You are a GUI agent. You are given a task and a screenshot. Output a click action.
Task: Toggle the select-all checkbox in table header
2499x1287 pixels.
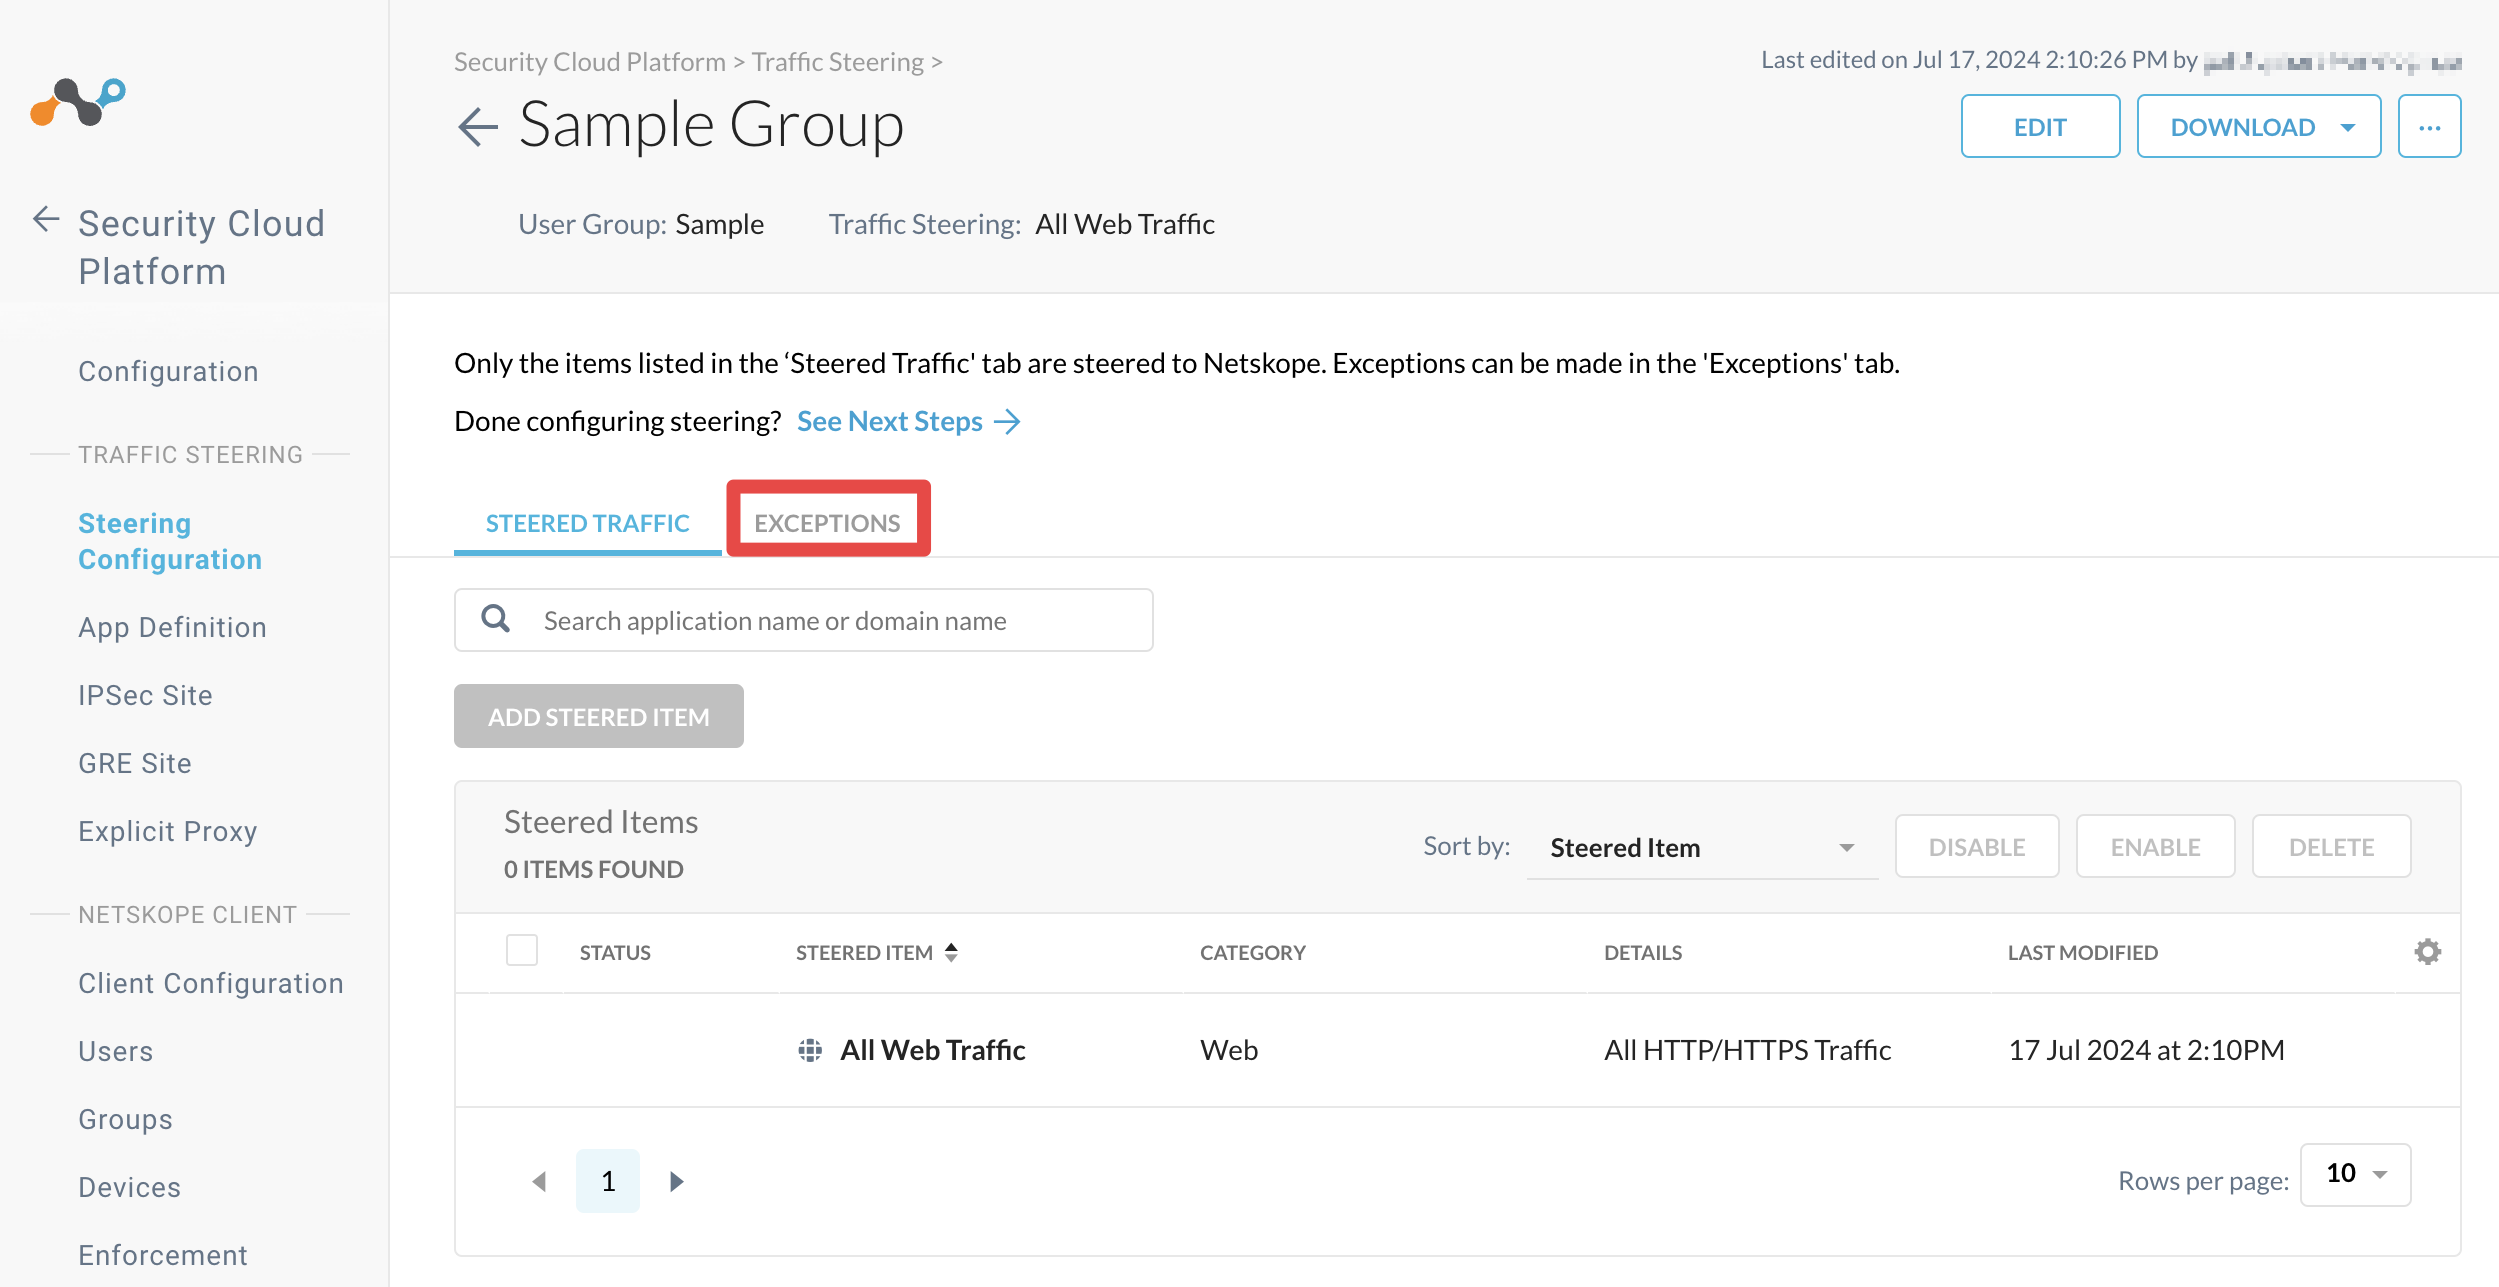[x=522, y=950]
